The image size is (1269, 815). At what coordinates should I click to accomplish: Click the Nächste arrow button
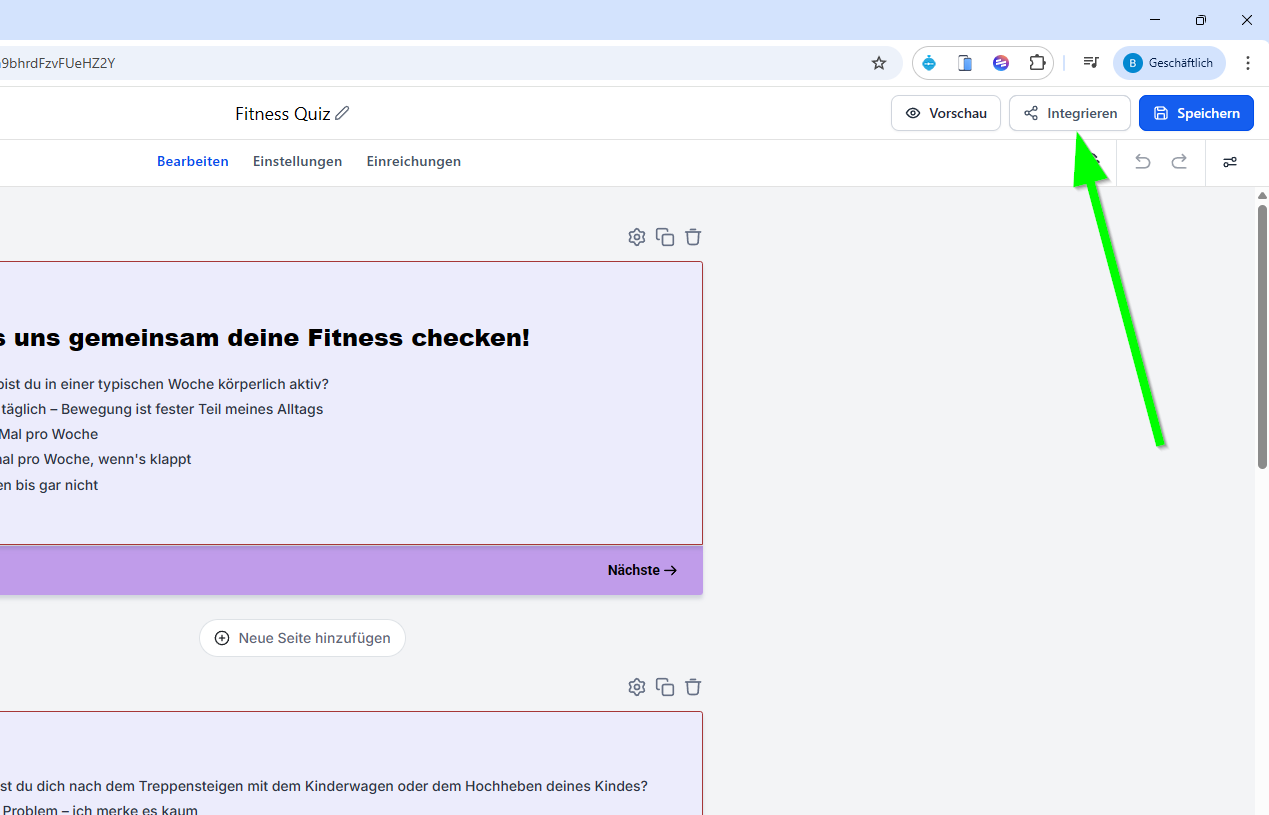click(x=643, y=570)
